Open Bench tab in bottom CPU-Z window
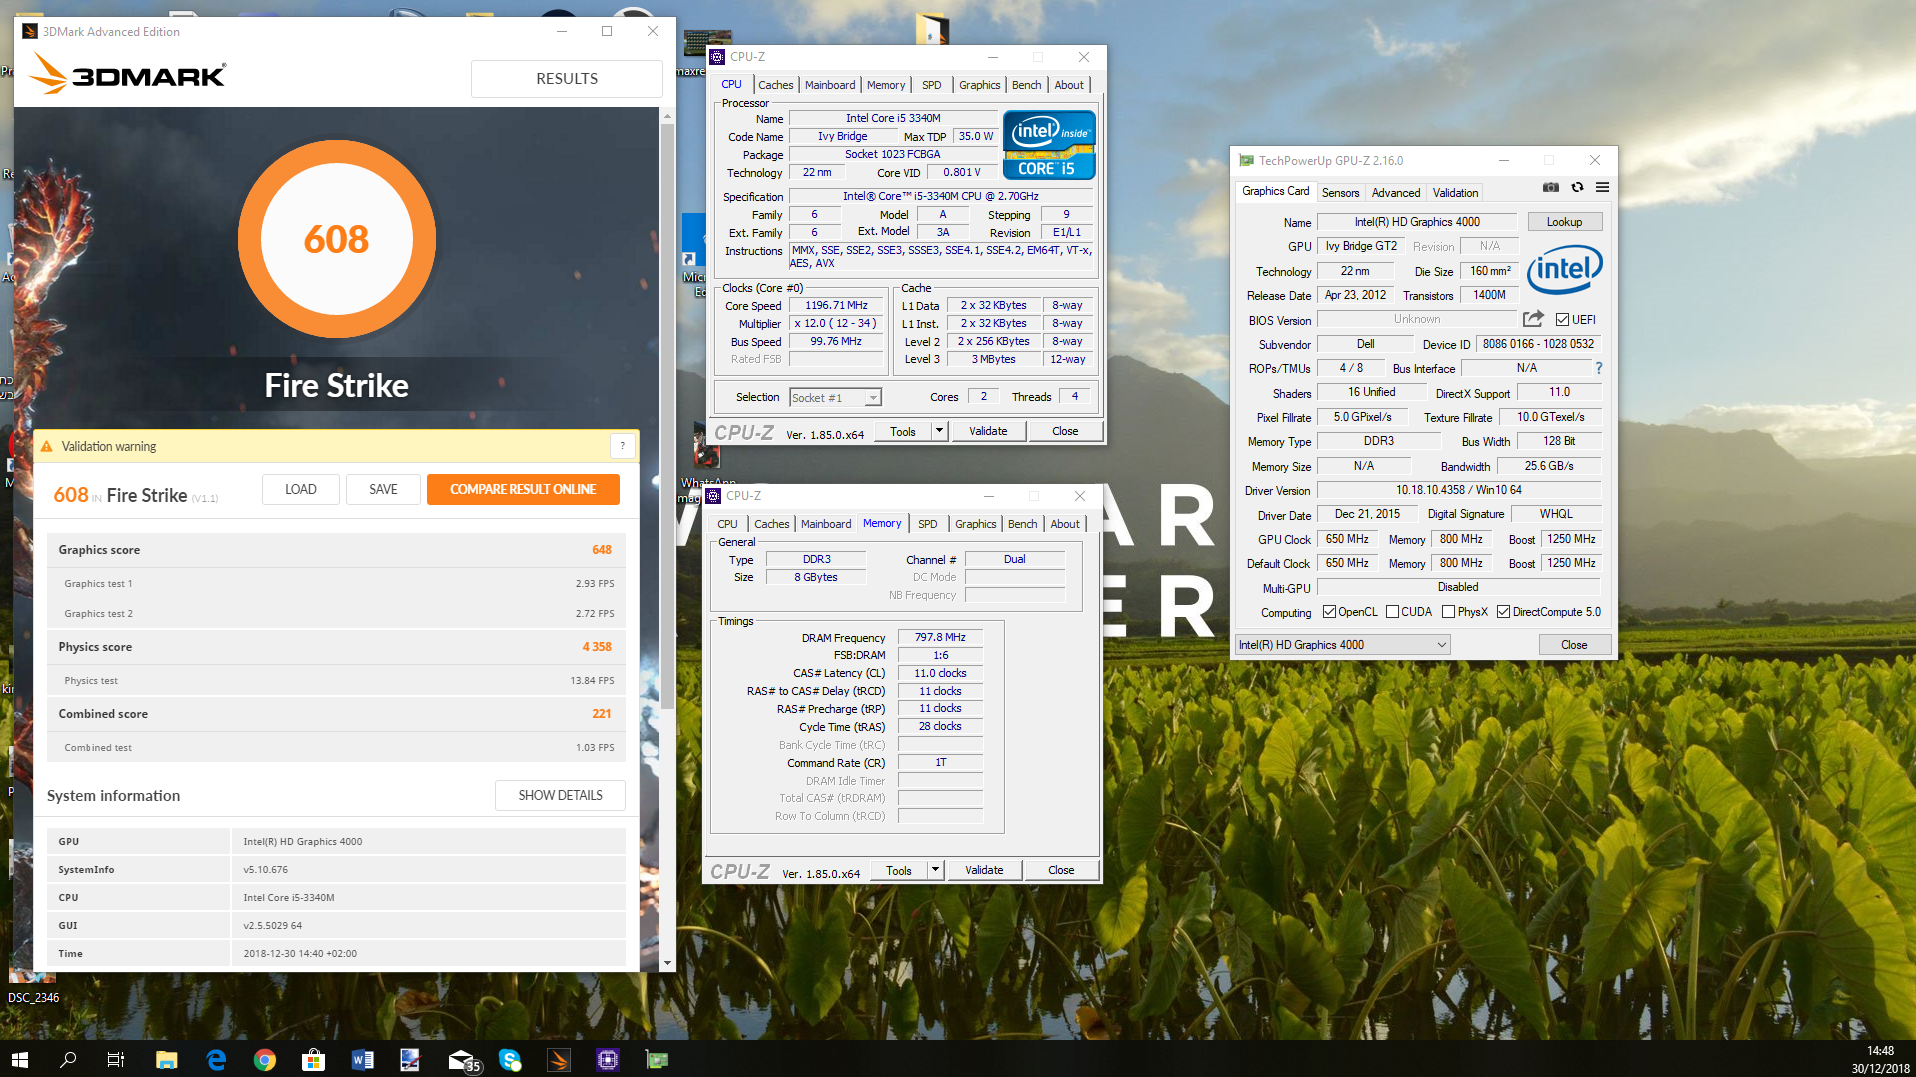1916x1077 pixels. 1022,524
